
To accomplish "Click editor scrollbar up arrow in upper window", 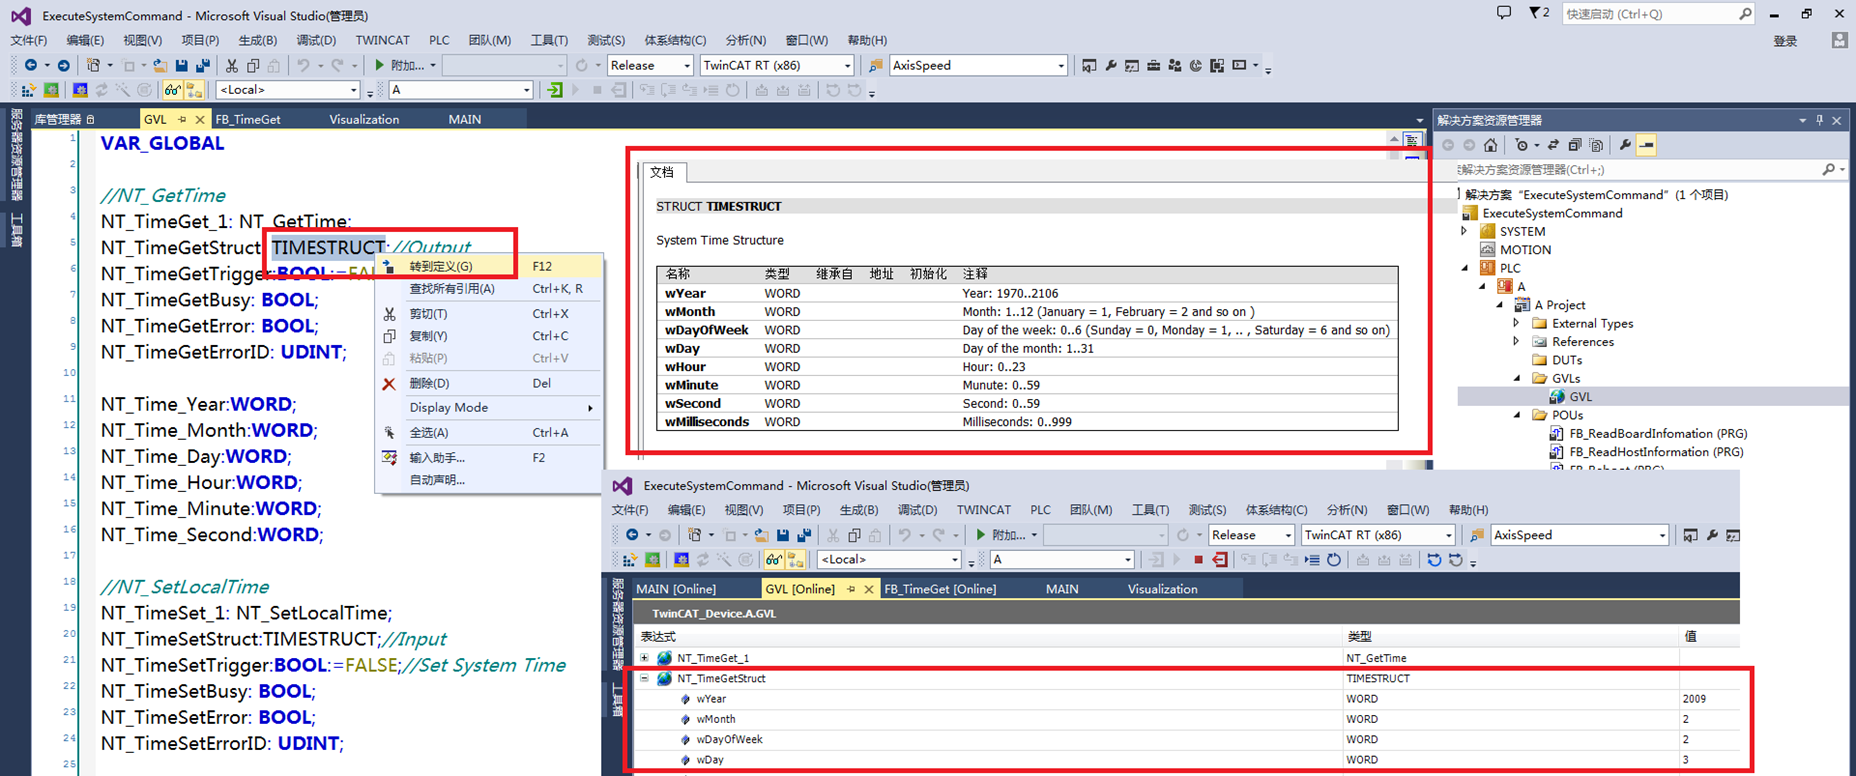I will tap(1394, 139).
